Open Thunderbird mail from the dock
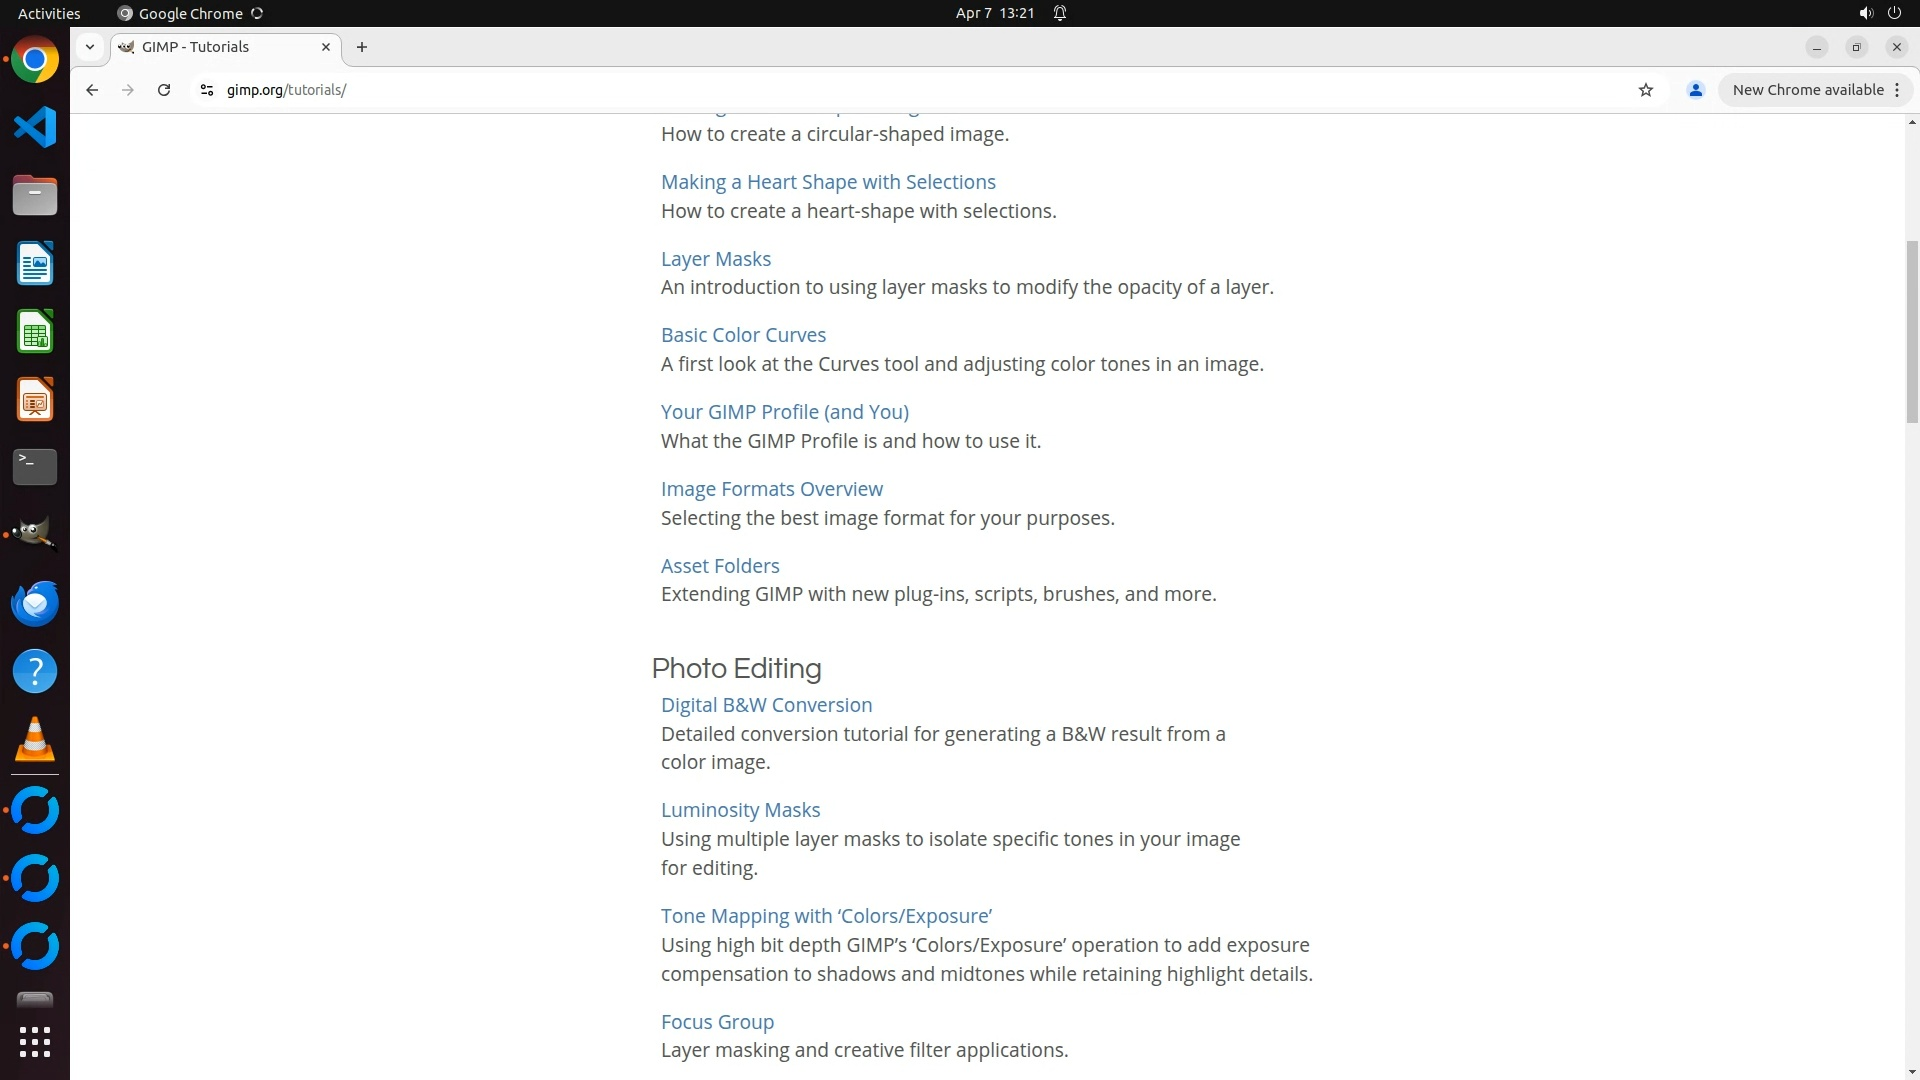Viewport: 1920px width, 1080px height. (35, 603)
